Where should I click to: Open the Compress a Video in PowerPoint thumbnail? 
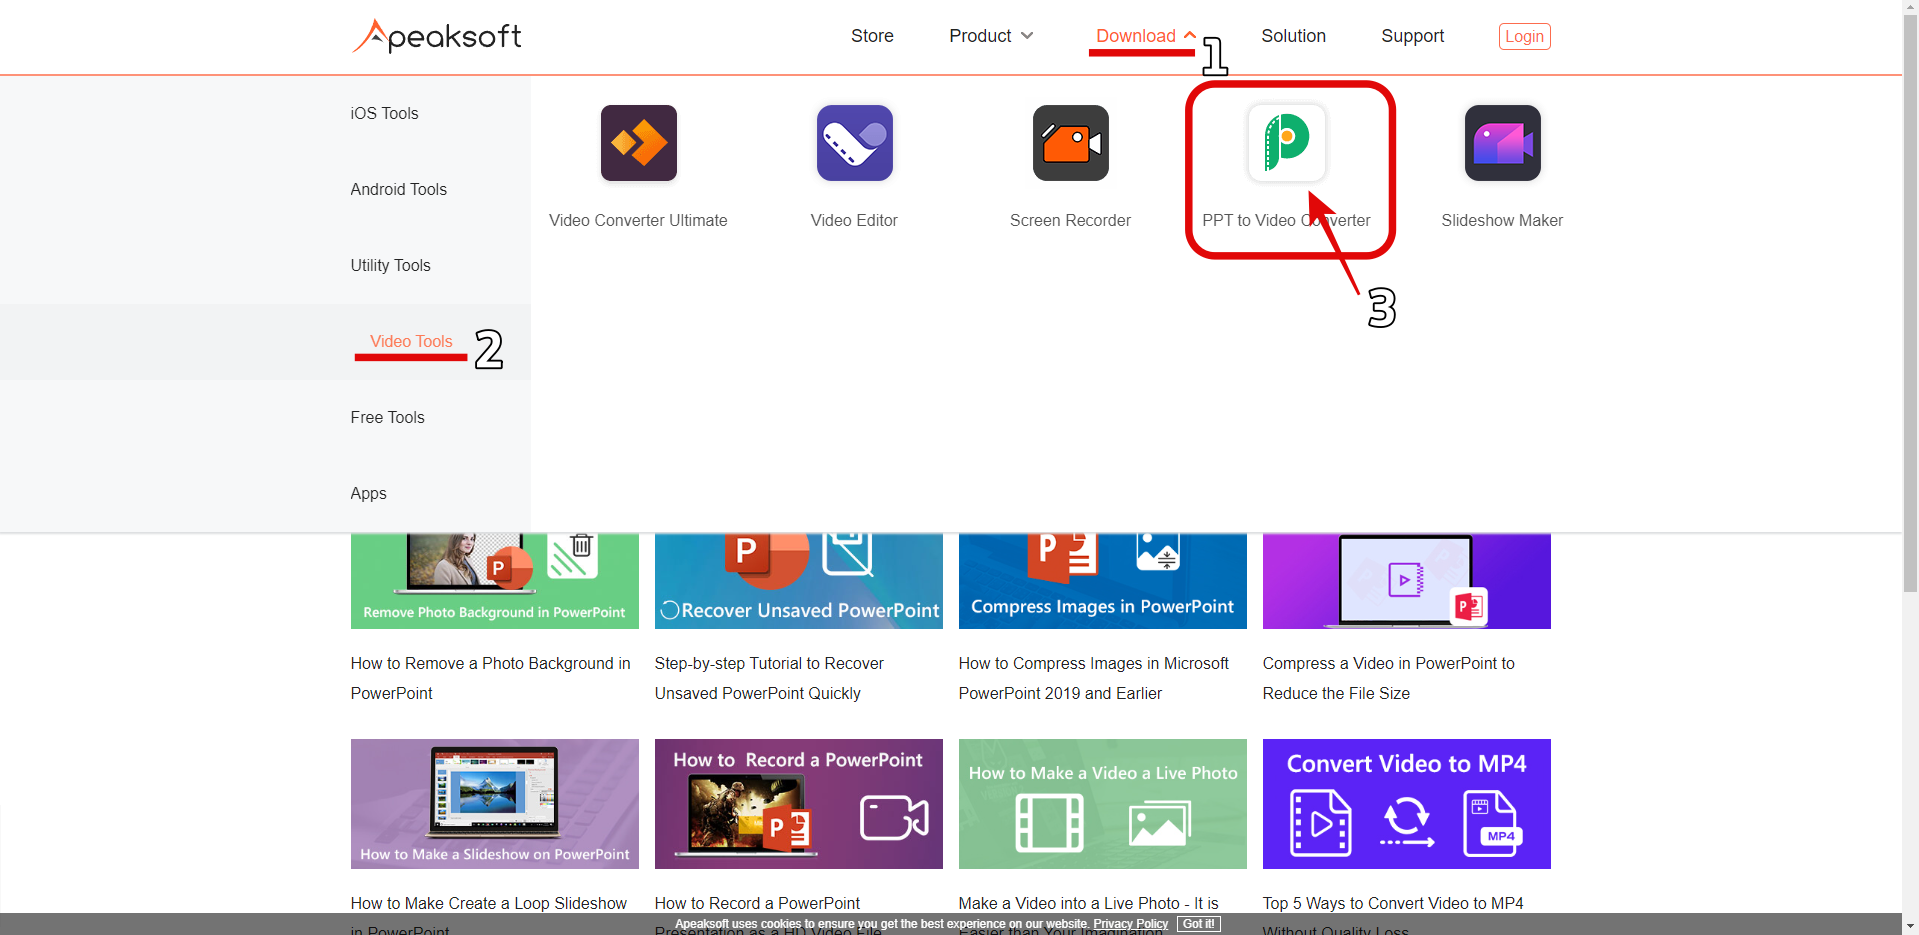[1407, 581]
